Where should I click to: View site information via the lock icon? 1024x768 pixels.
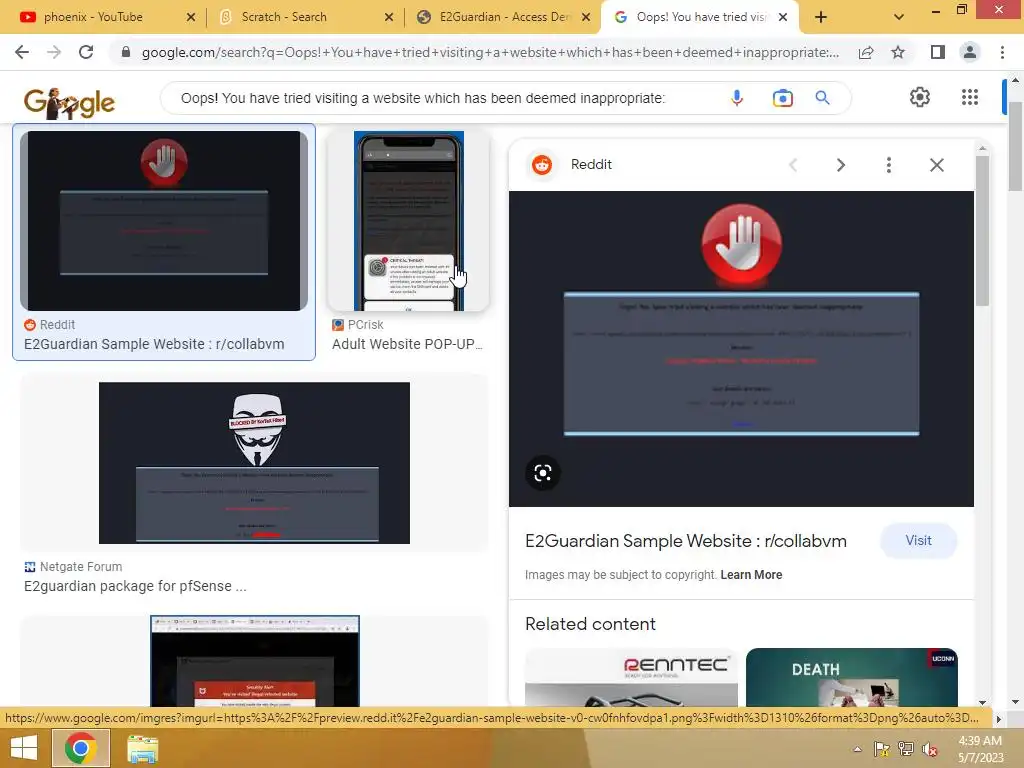tap(126, 52)
